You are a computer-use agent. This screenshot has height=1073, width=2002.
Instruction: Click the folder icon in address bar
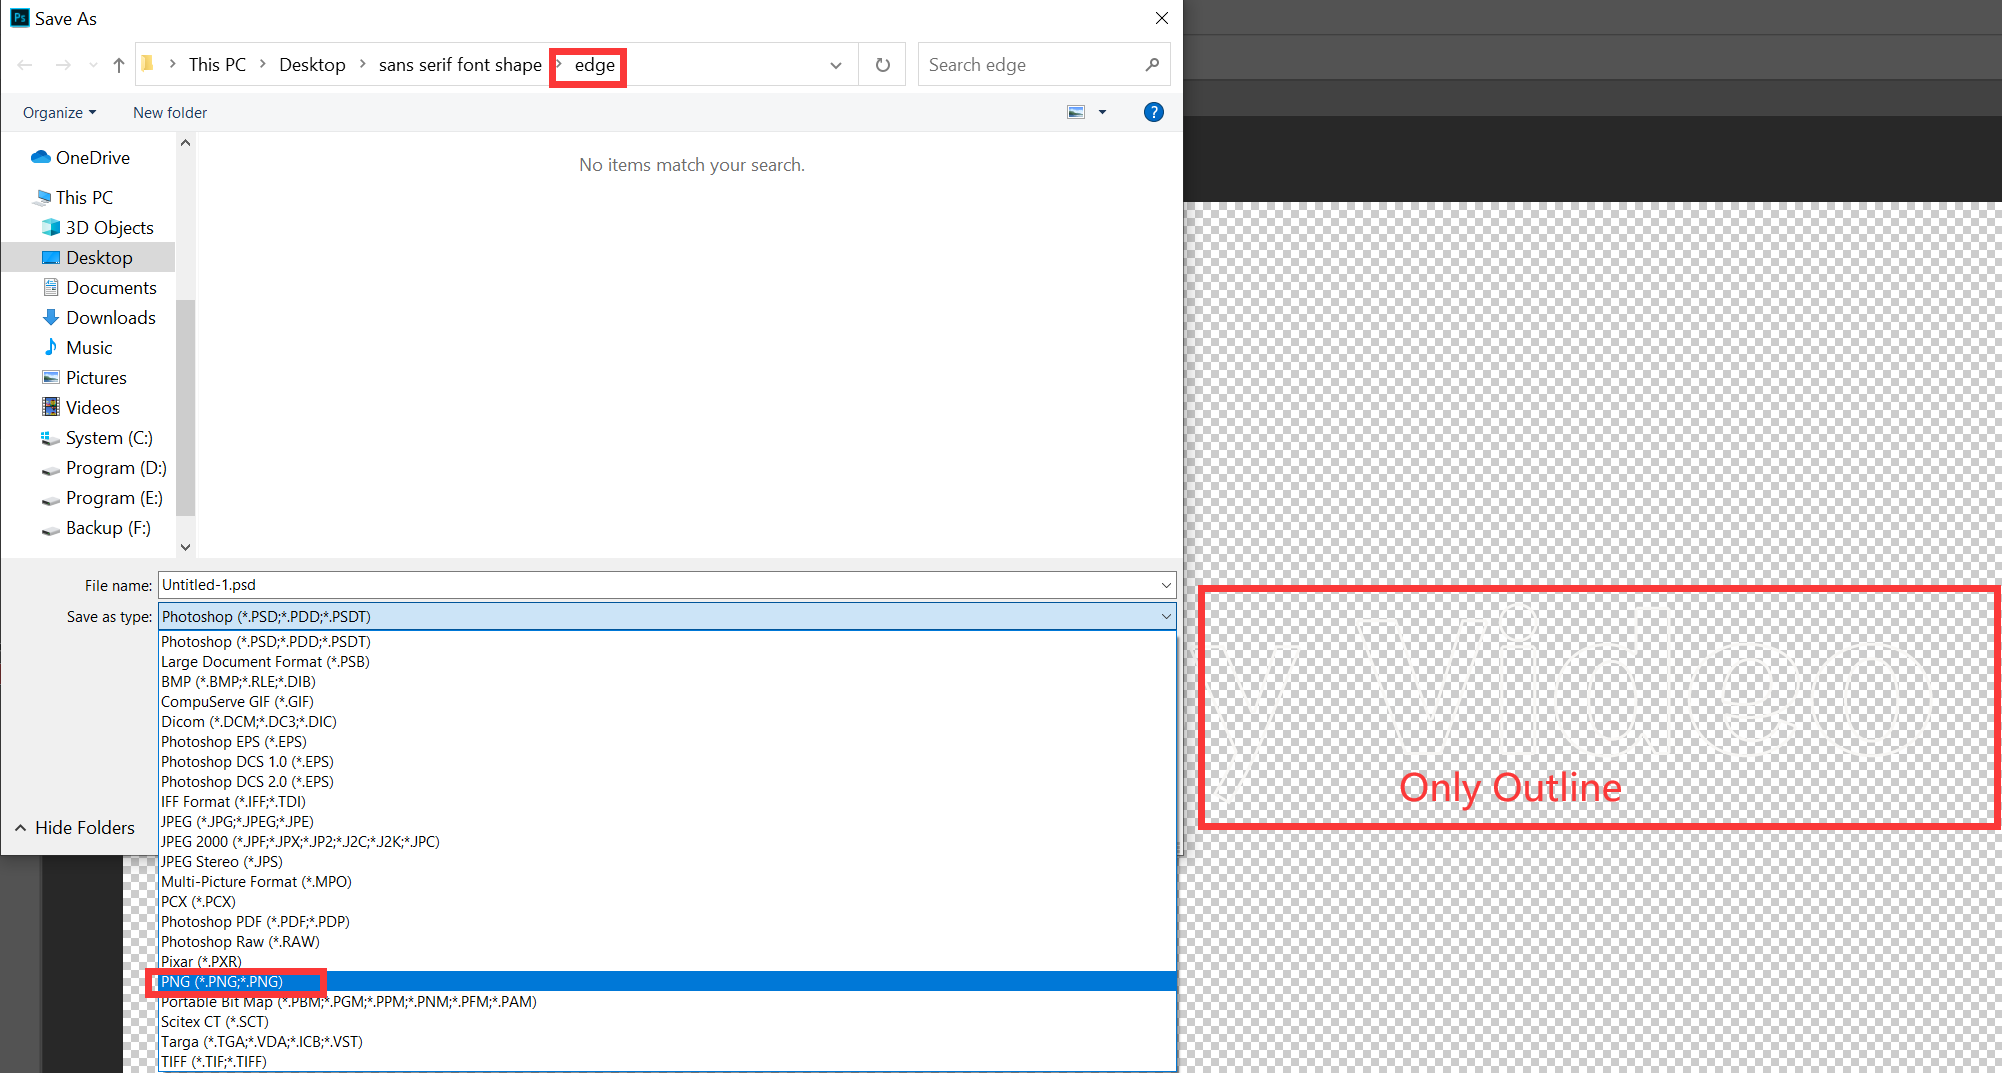tap(148, 64)
